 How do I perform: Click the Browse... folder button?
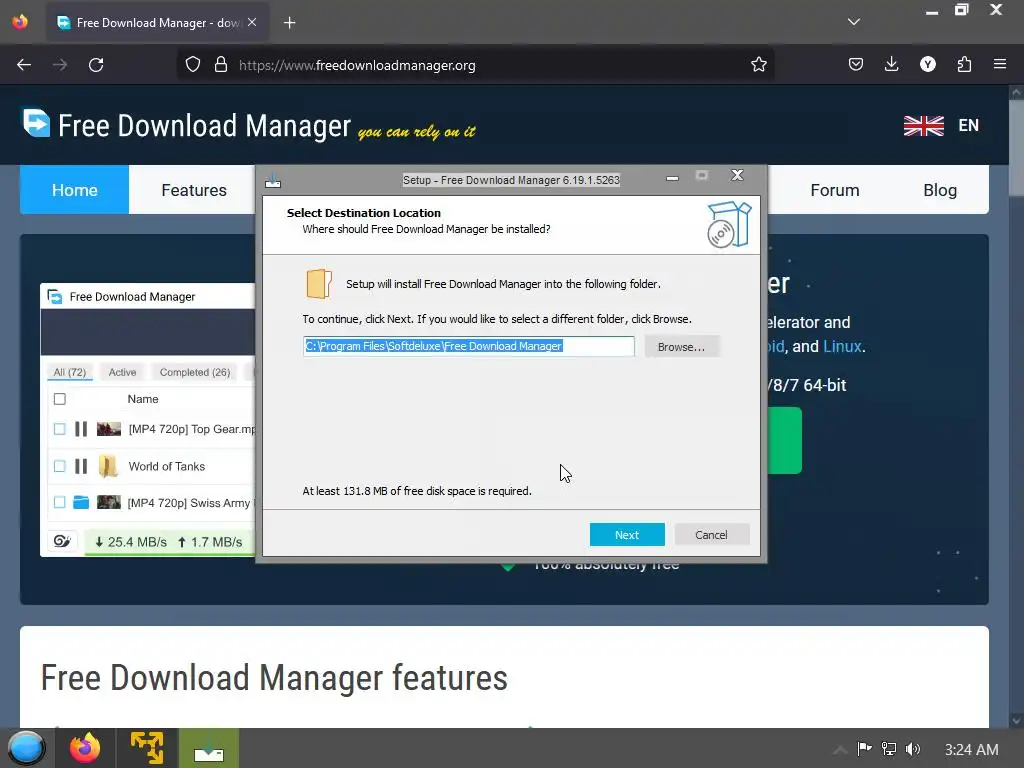(681, 347)
